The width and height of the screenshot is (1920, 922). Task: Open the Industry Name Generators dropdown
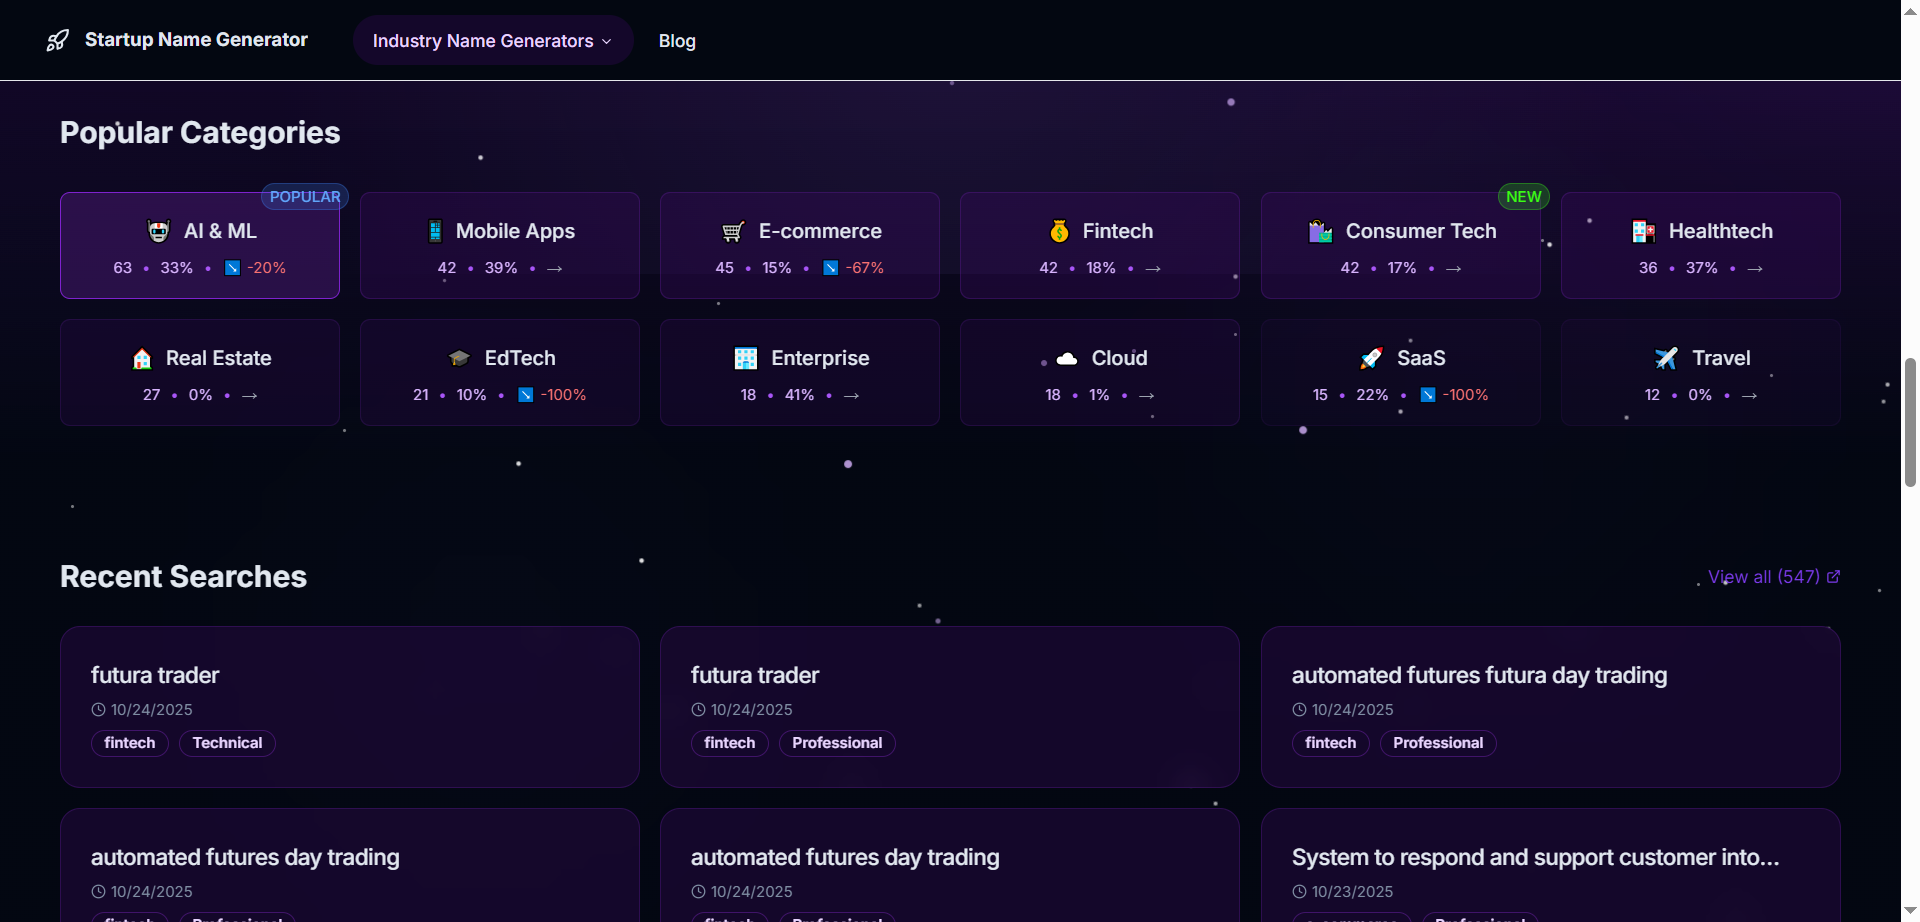(x=492, y=40)
